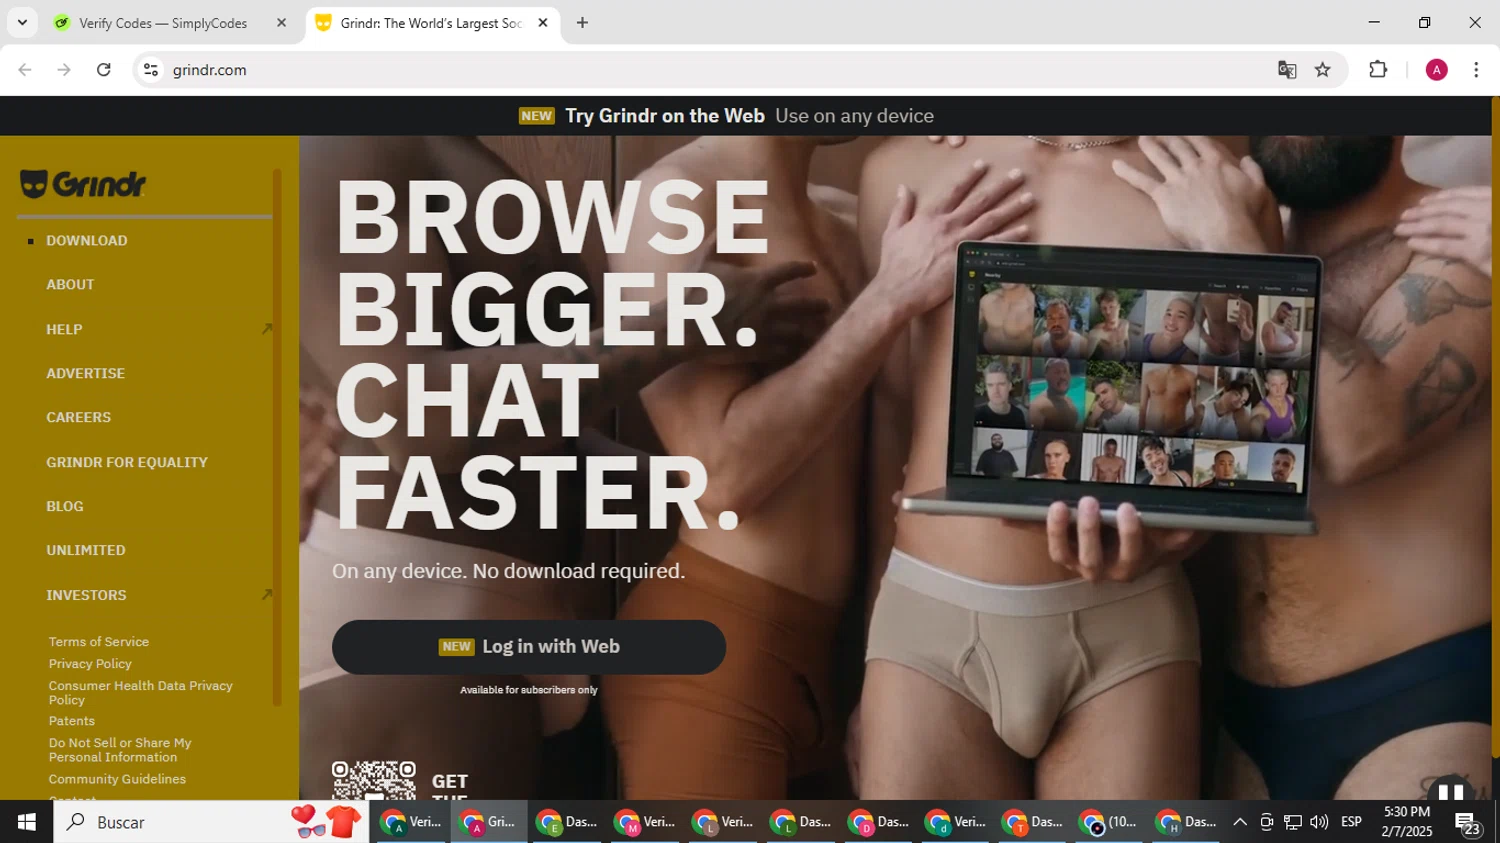
Task: Open the network status tray icon
Action: click(x=1293, y=822)
